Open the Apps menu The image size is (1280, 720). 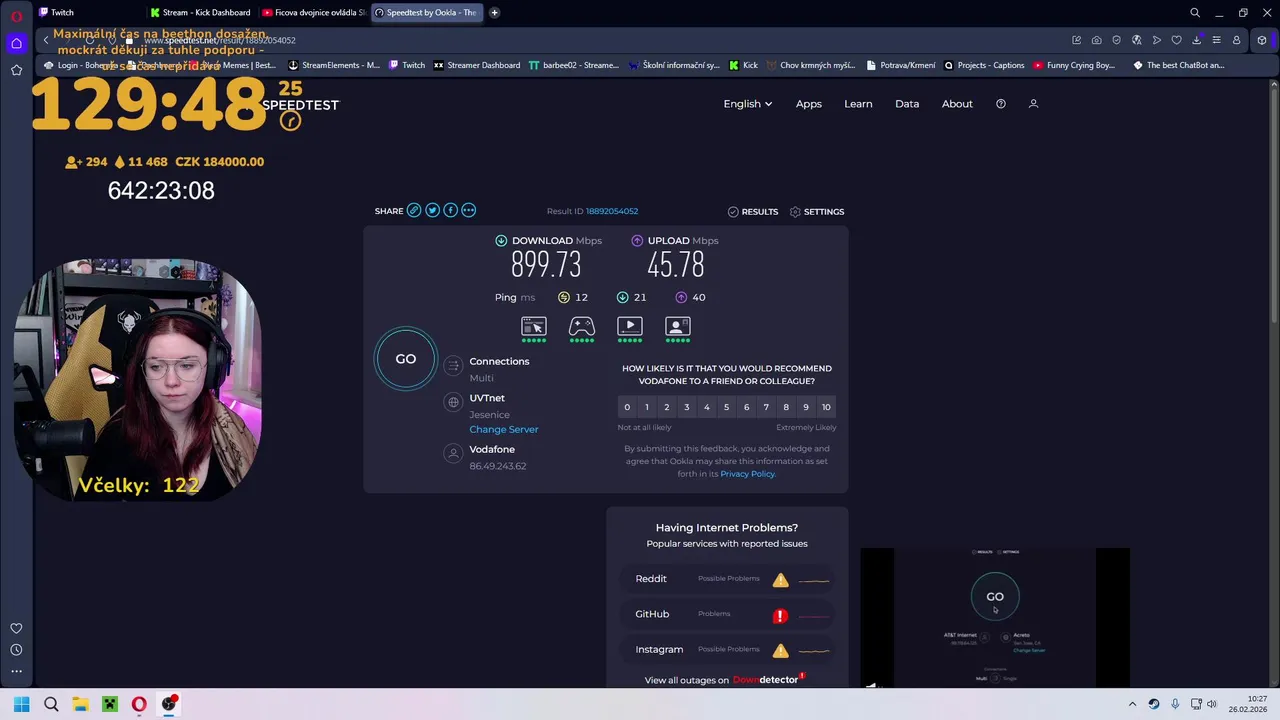tap(809, 104)
